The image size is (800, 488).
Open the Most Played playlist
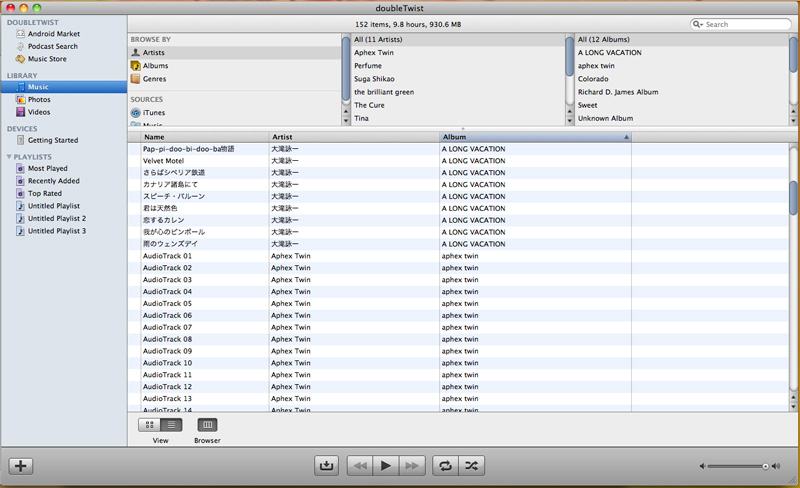(x=47, y=169)
